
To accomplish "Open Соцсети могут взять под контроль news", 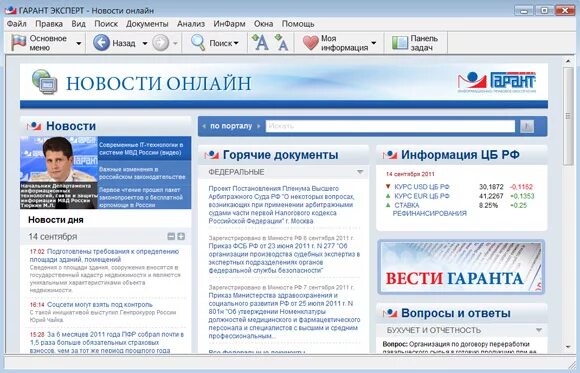I will 100,305.
